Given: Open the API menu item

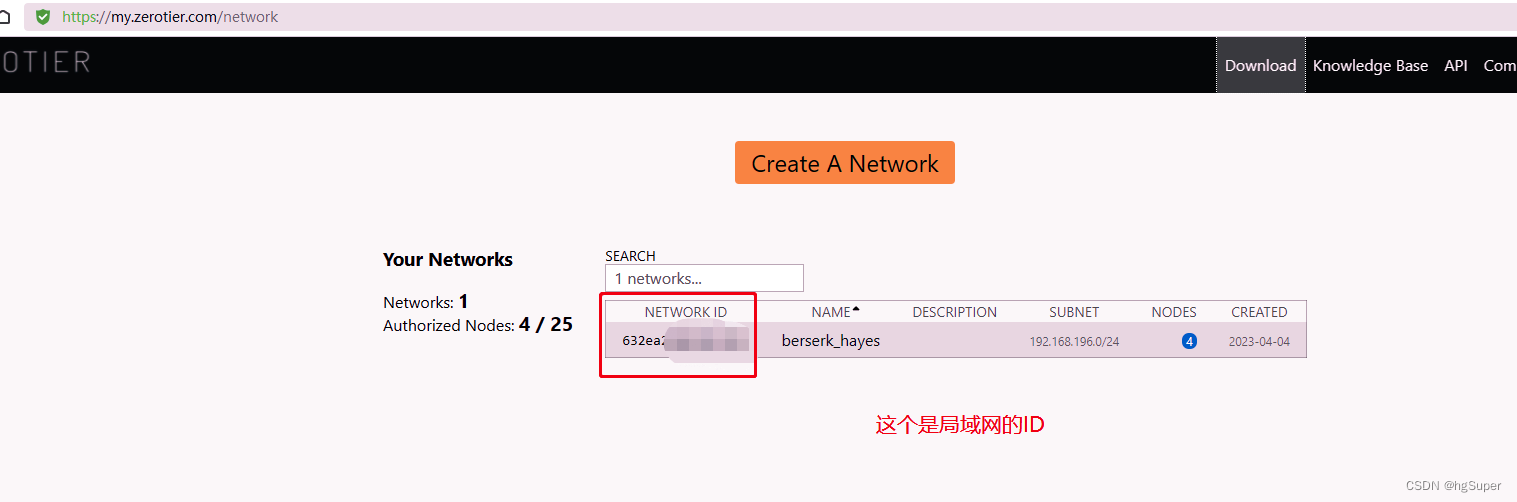Looking at the screenshot, I should (1456, 65).
